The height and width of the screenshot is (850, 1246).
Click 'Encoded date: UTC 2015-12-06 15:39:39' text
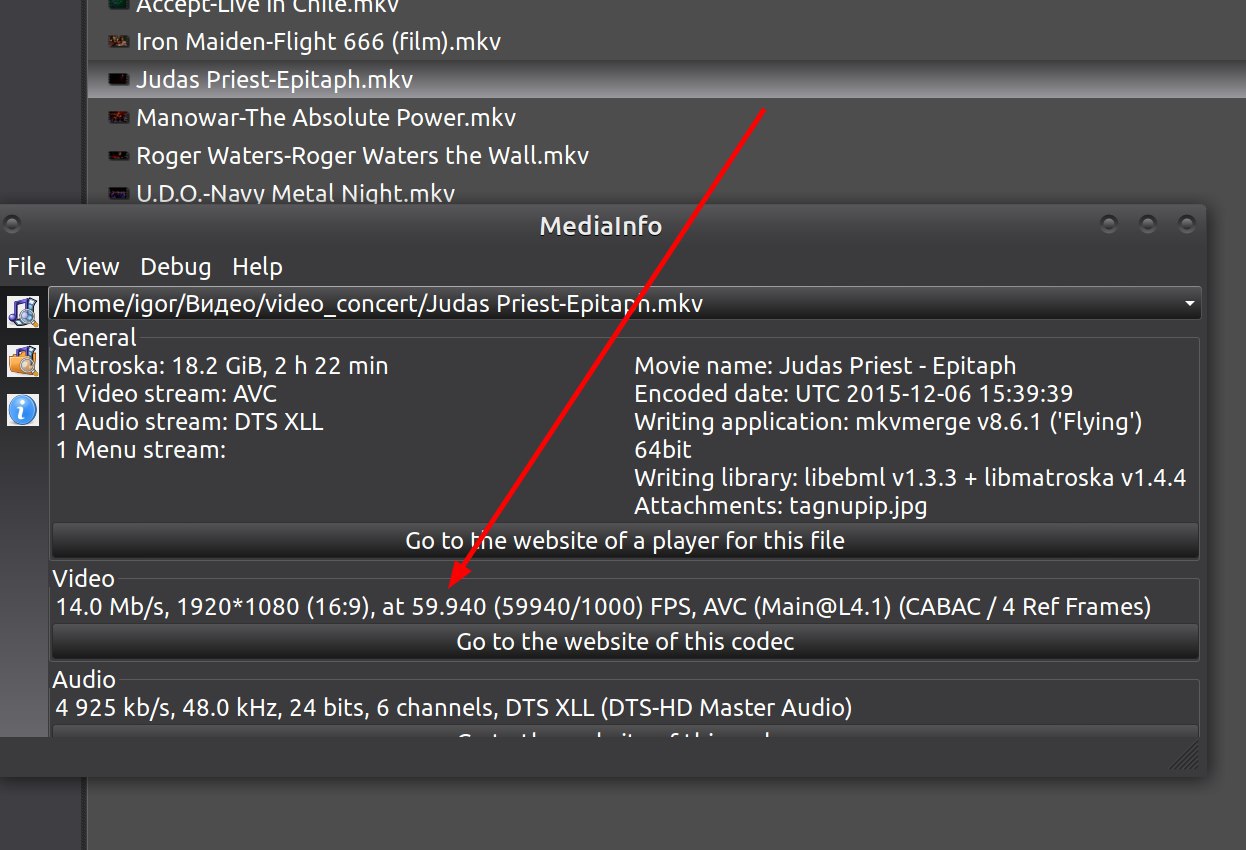[x=854, y=394]
